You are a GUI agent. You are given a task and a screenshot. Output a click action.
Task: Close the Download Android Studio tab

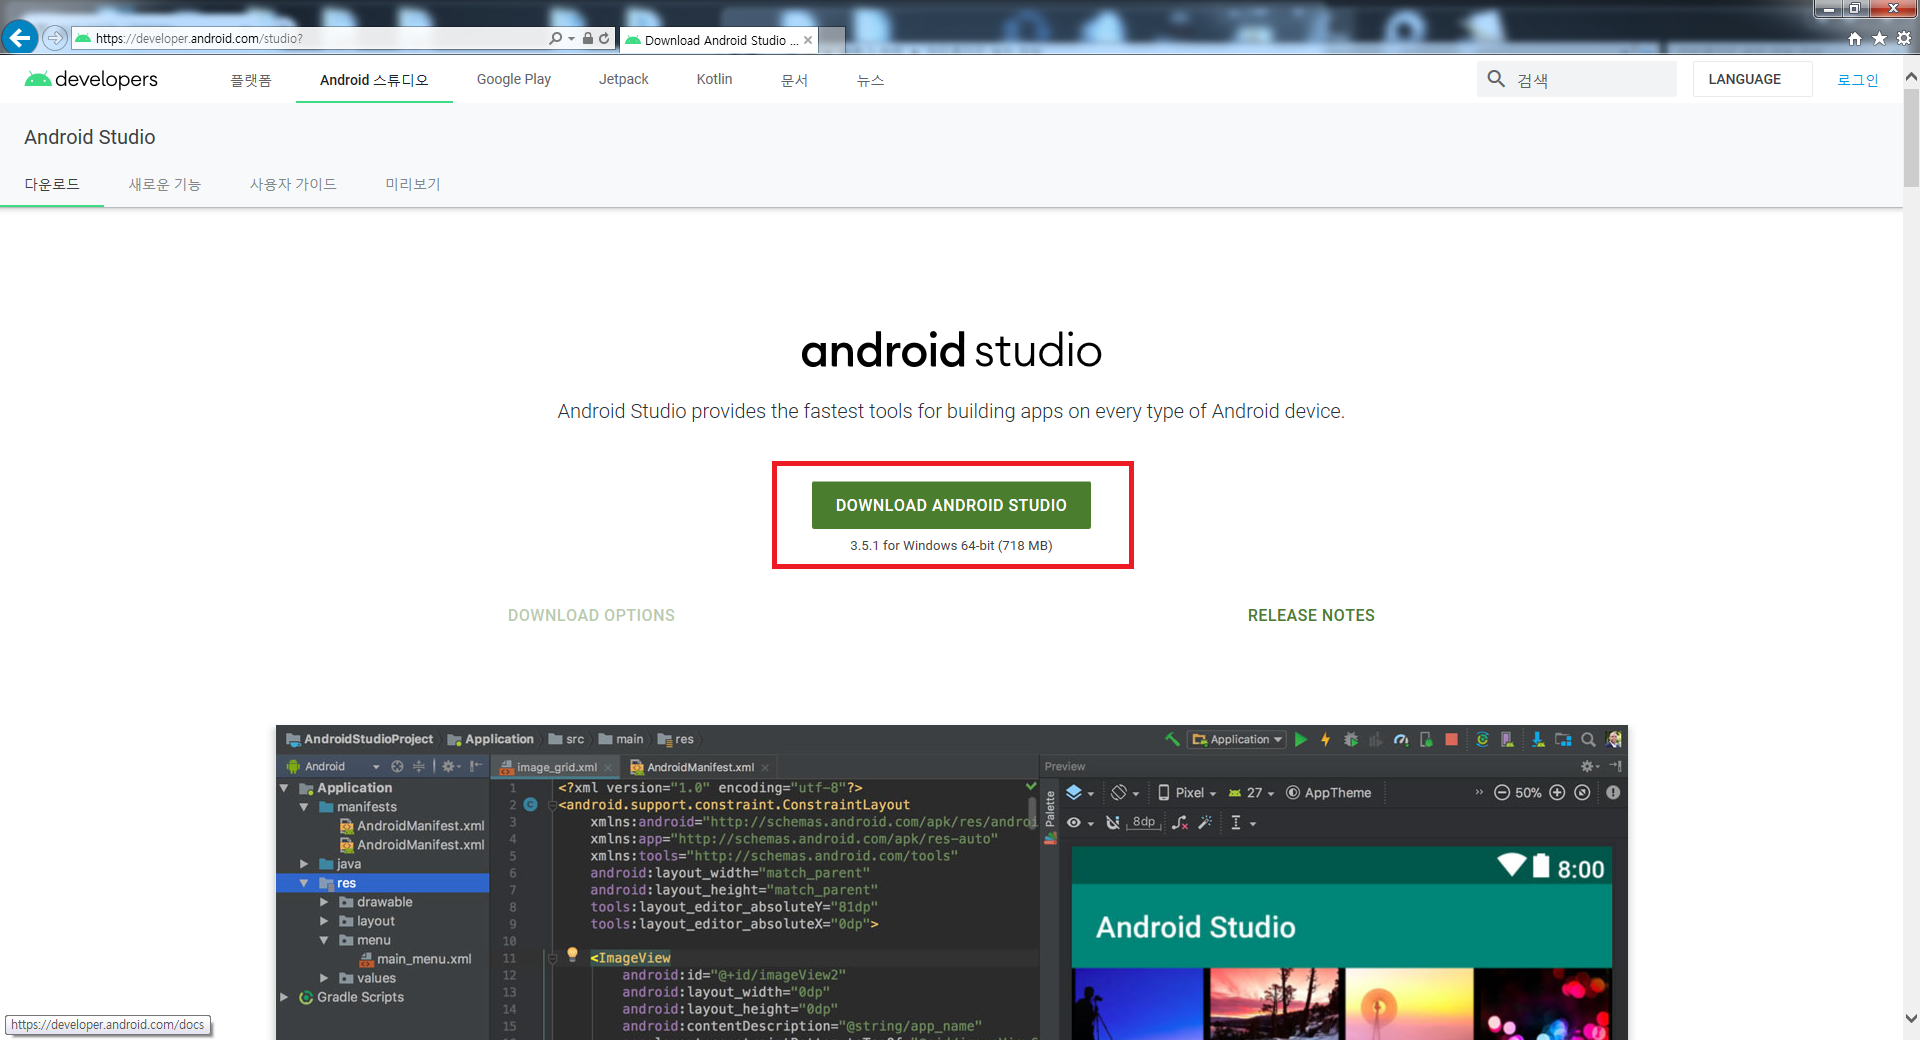point(808,40)
